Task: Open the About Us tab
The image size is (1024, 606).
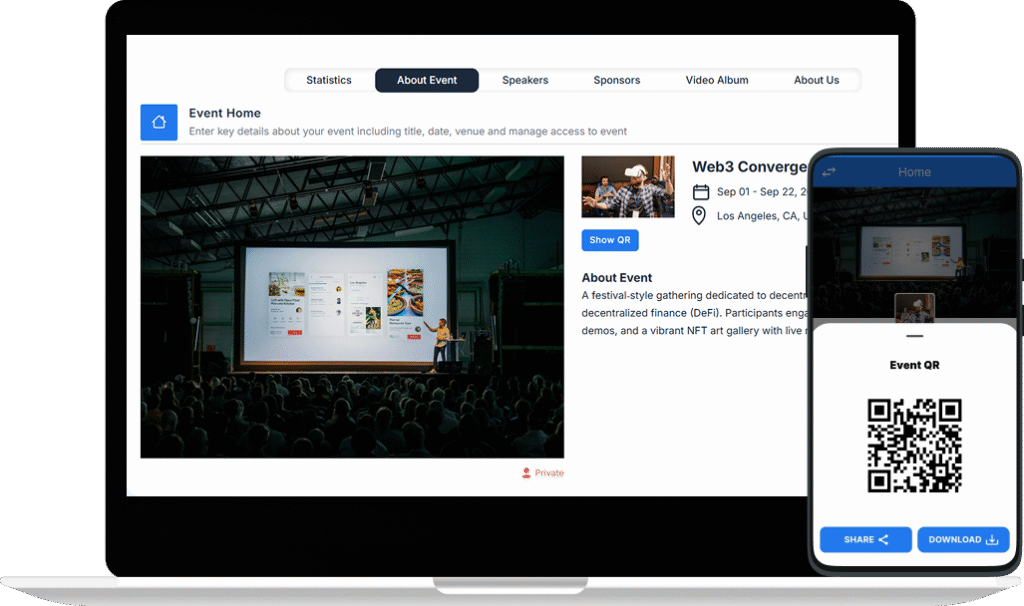Action: [816, 80]
